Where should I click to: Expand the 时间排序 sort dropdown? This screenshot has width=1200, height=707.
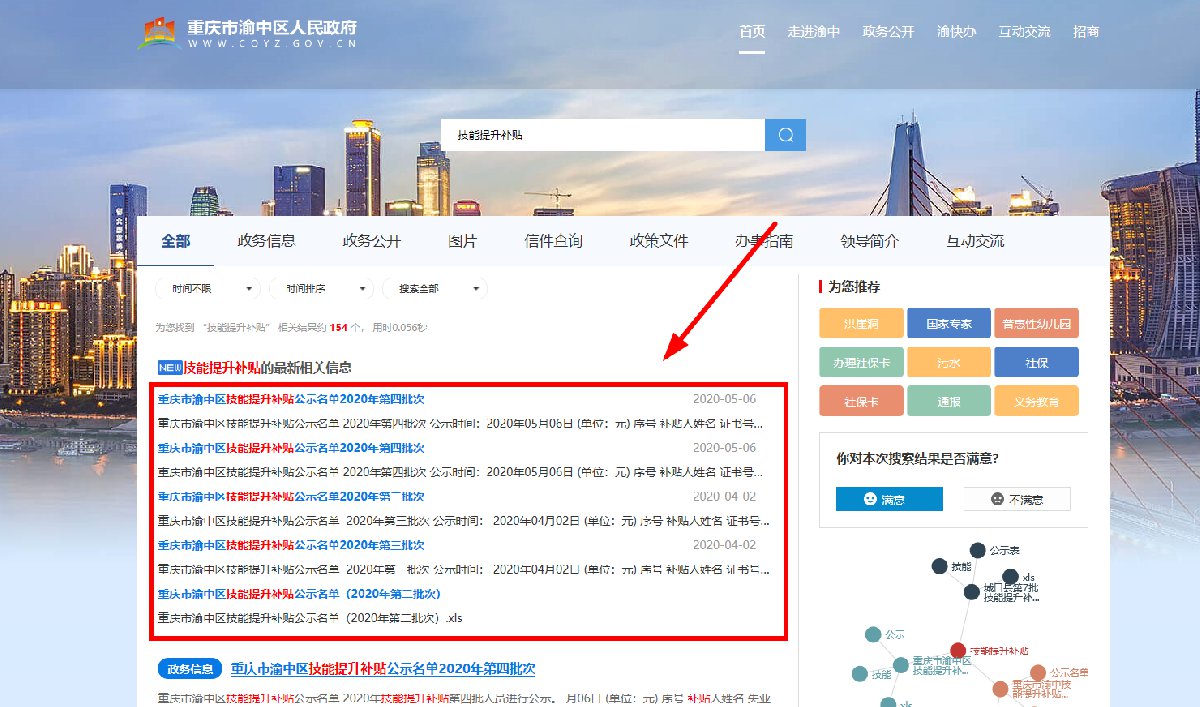[x=324, y=289]
